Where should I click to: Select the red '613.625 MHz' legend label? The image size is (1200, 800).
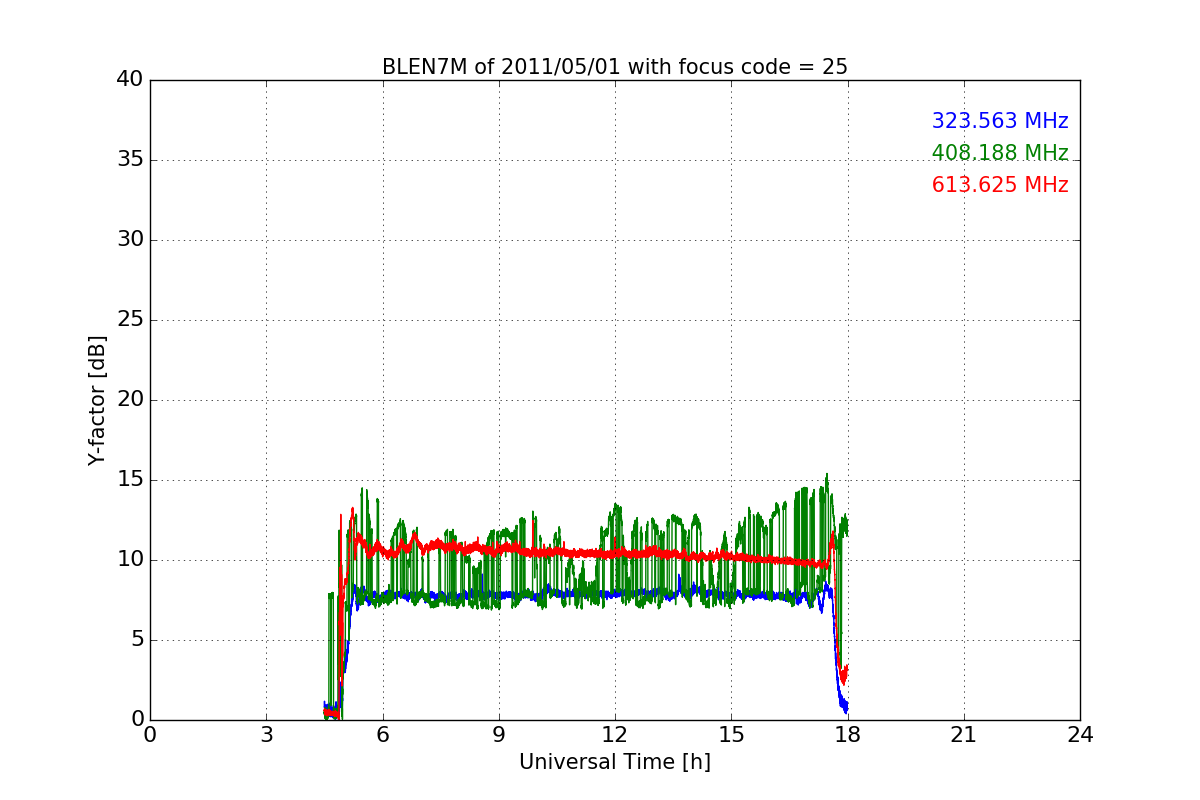tap(1000, 185)
